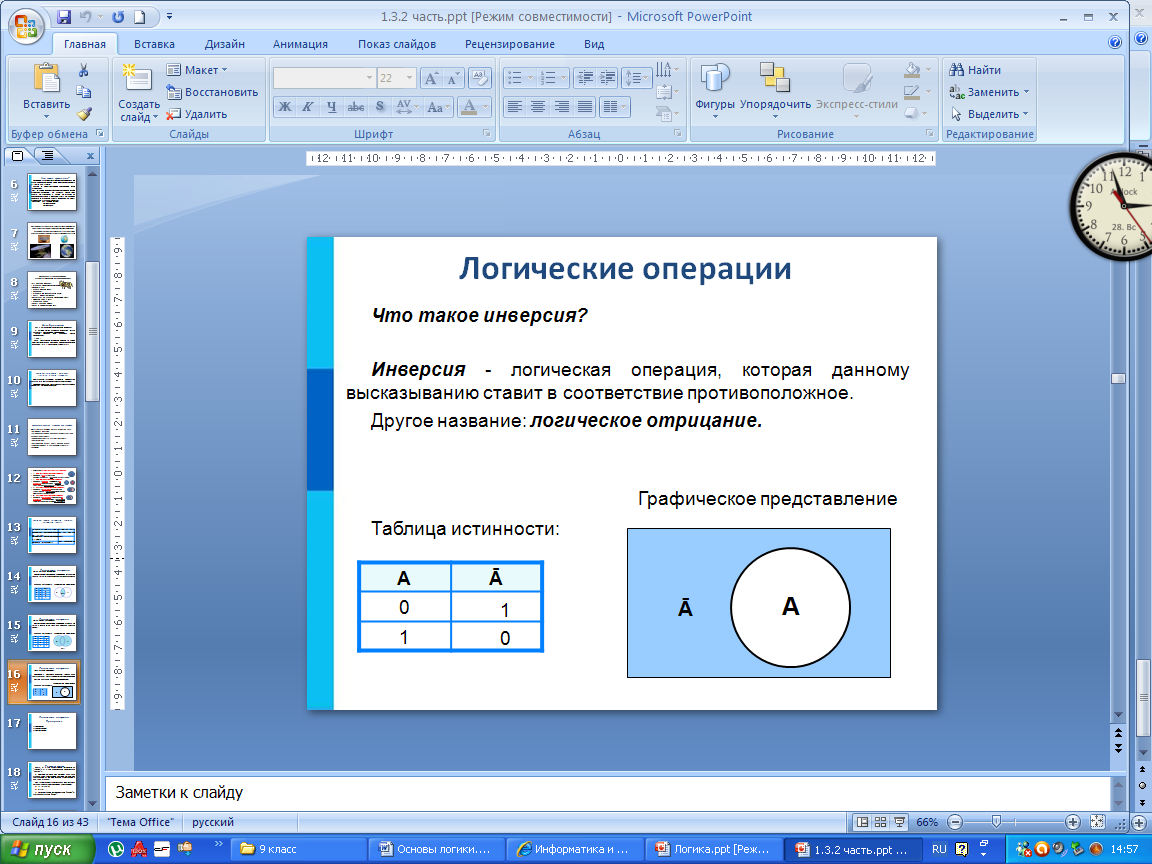The image size is (1152, 864).
Task: Switch to Slide Sorter view icon
Action: 880,822
